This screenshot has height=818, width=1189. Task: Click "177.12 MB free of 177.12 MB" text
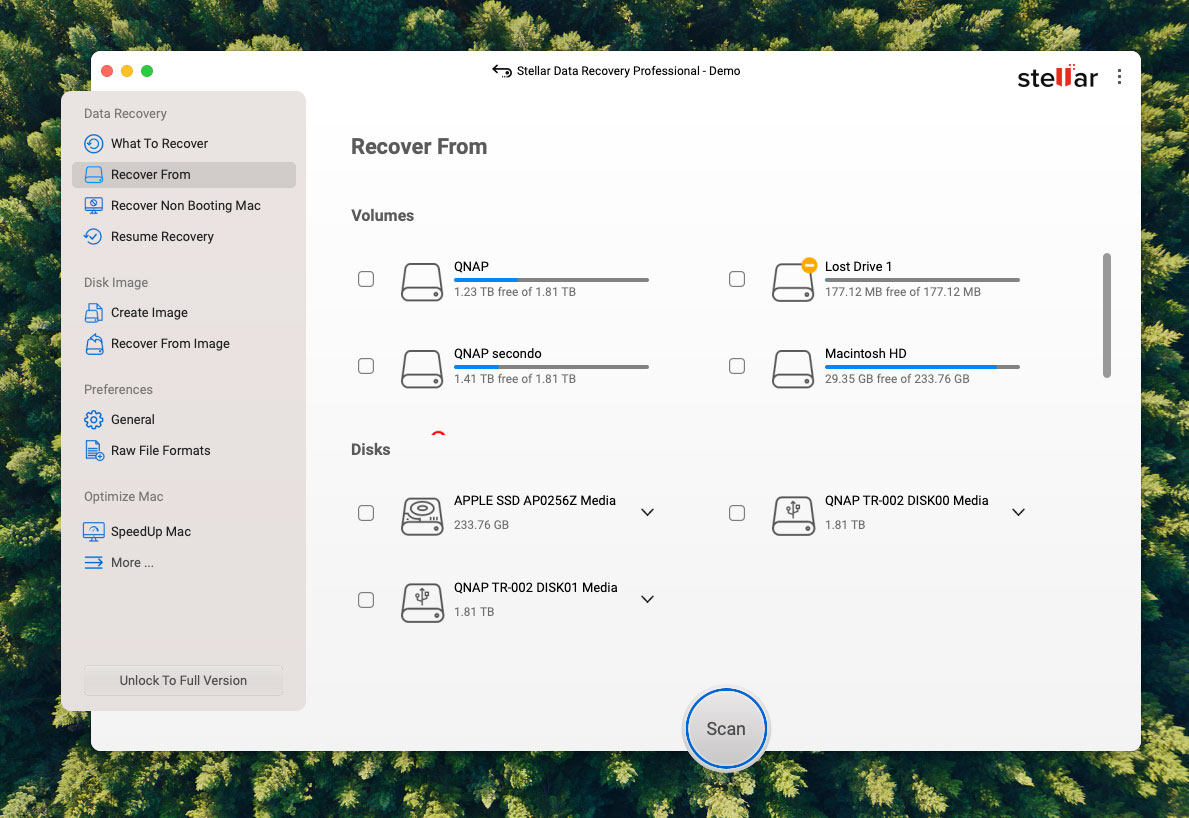pyautogui.click(x=902, y=292)
